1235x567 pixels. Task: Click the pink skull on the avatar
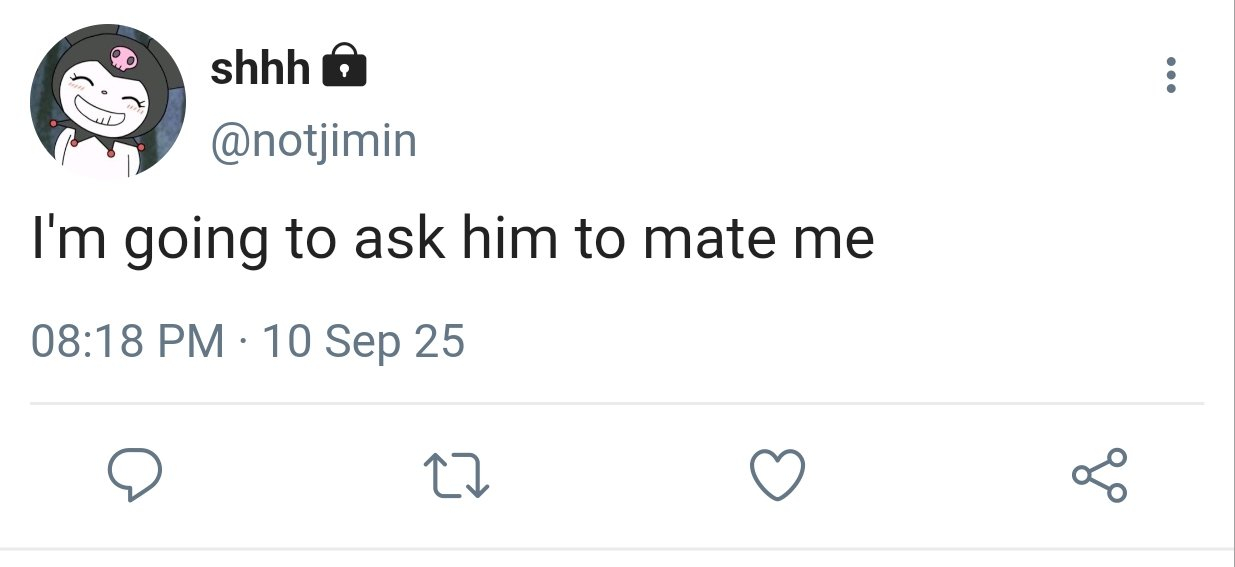[x=123, y=58]
